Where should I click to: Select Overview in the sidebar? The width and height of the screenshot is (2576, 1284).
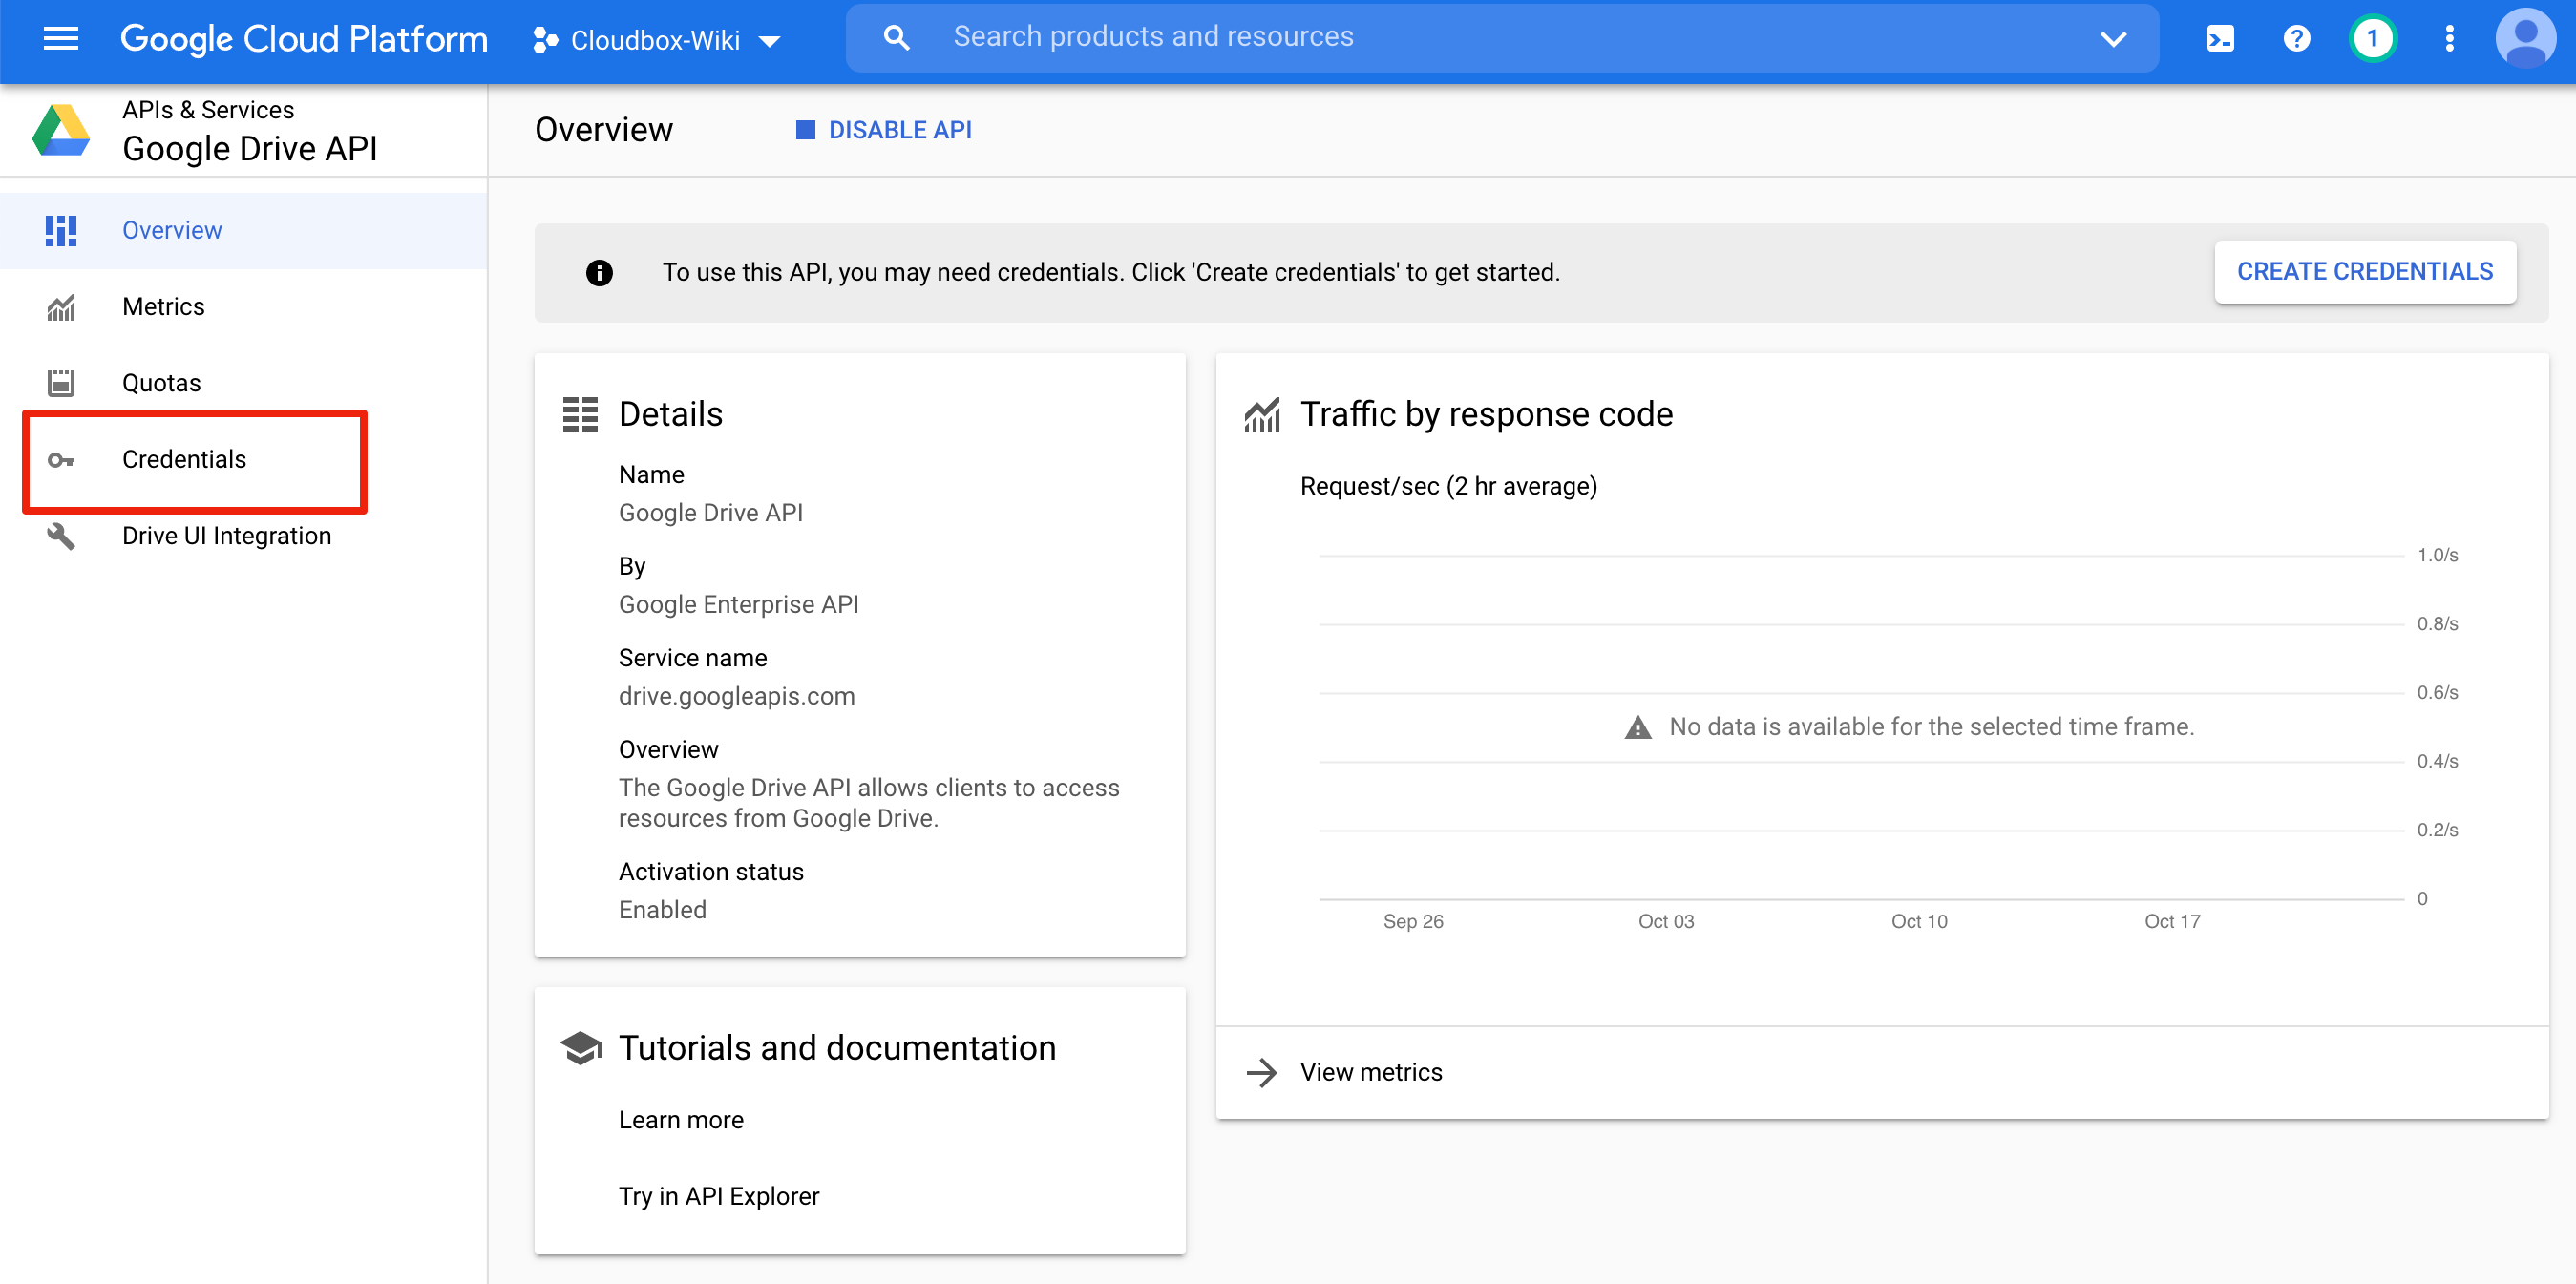244,231
